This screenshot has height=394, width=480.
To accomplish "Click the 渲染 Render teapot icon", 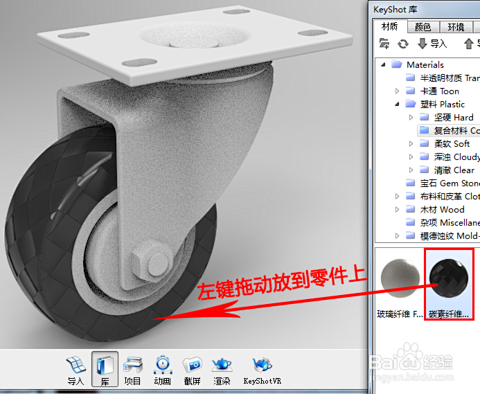I will [222, 370].
